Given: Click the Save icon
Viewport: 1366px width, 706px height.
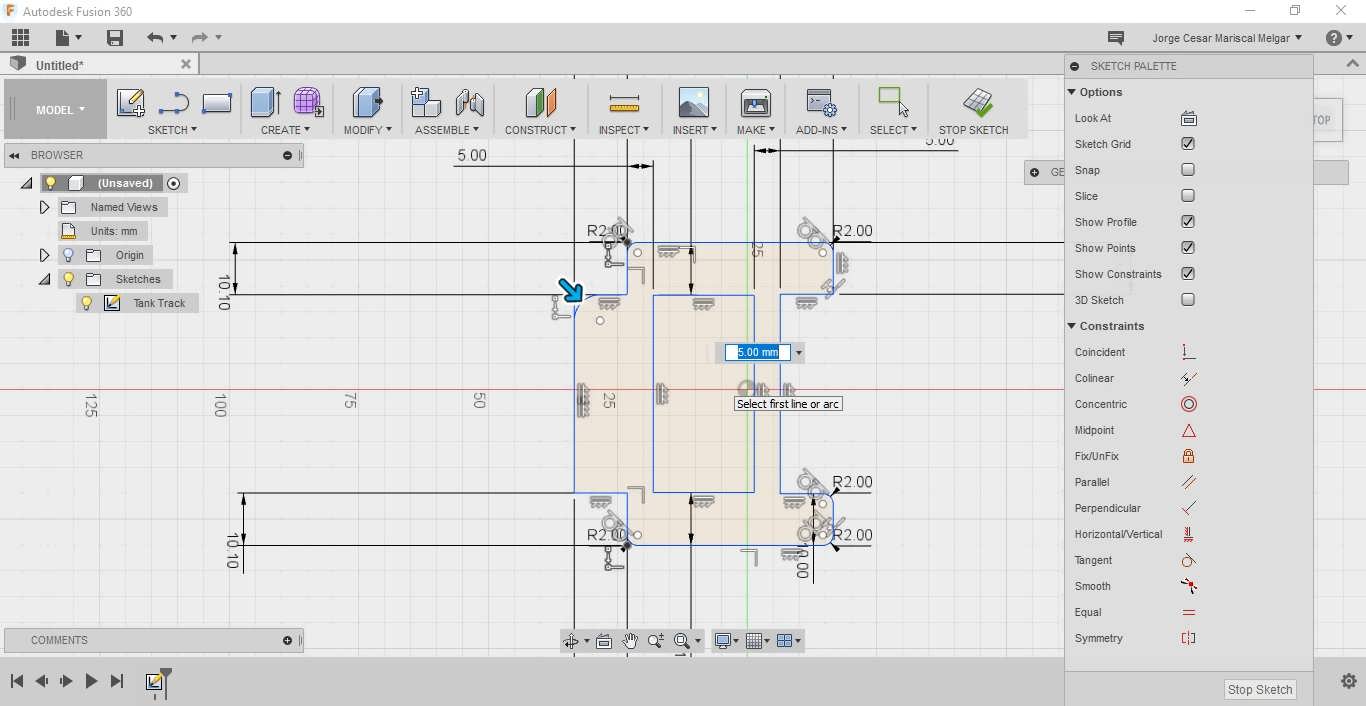Looking at the screenshot, I should [115, 38].
